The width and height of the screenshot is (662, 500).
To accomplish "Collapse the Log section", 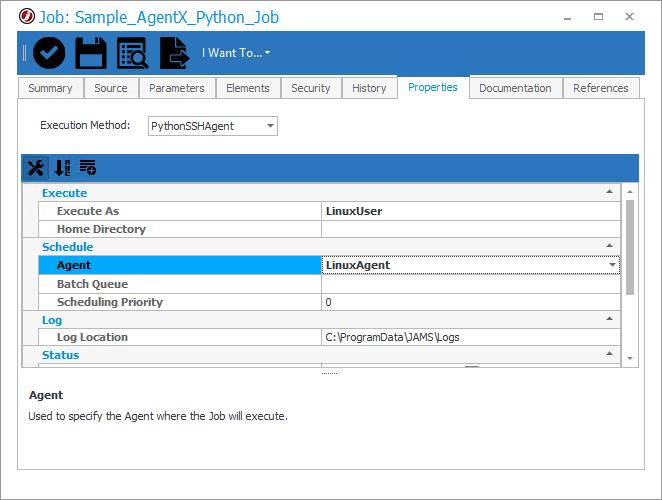I will [609, 318].
